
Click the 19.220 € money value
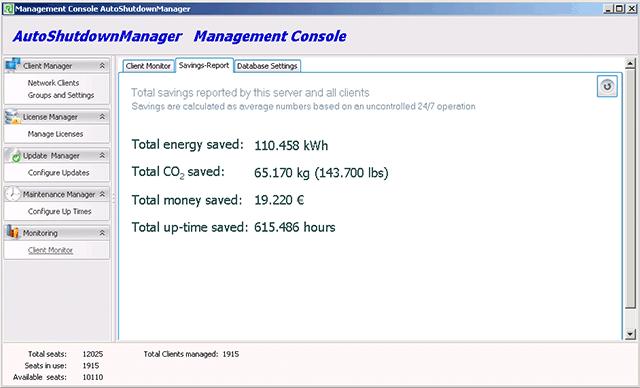tap(279, 200)
